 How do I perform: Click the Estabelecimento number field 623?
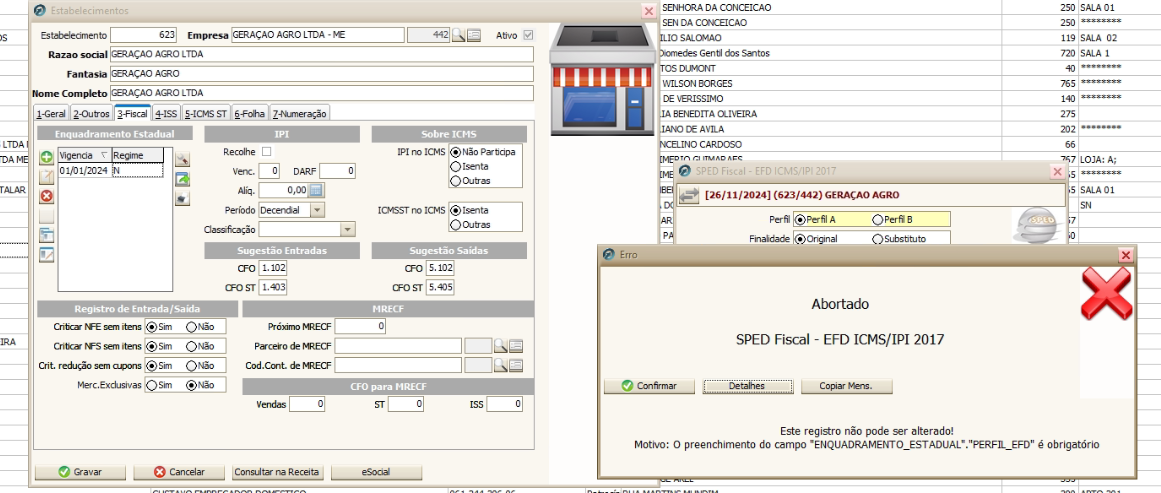(x=144, y=35)
